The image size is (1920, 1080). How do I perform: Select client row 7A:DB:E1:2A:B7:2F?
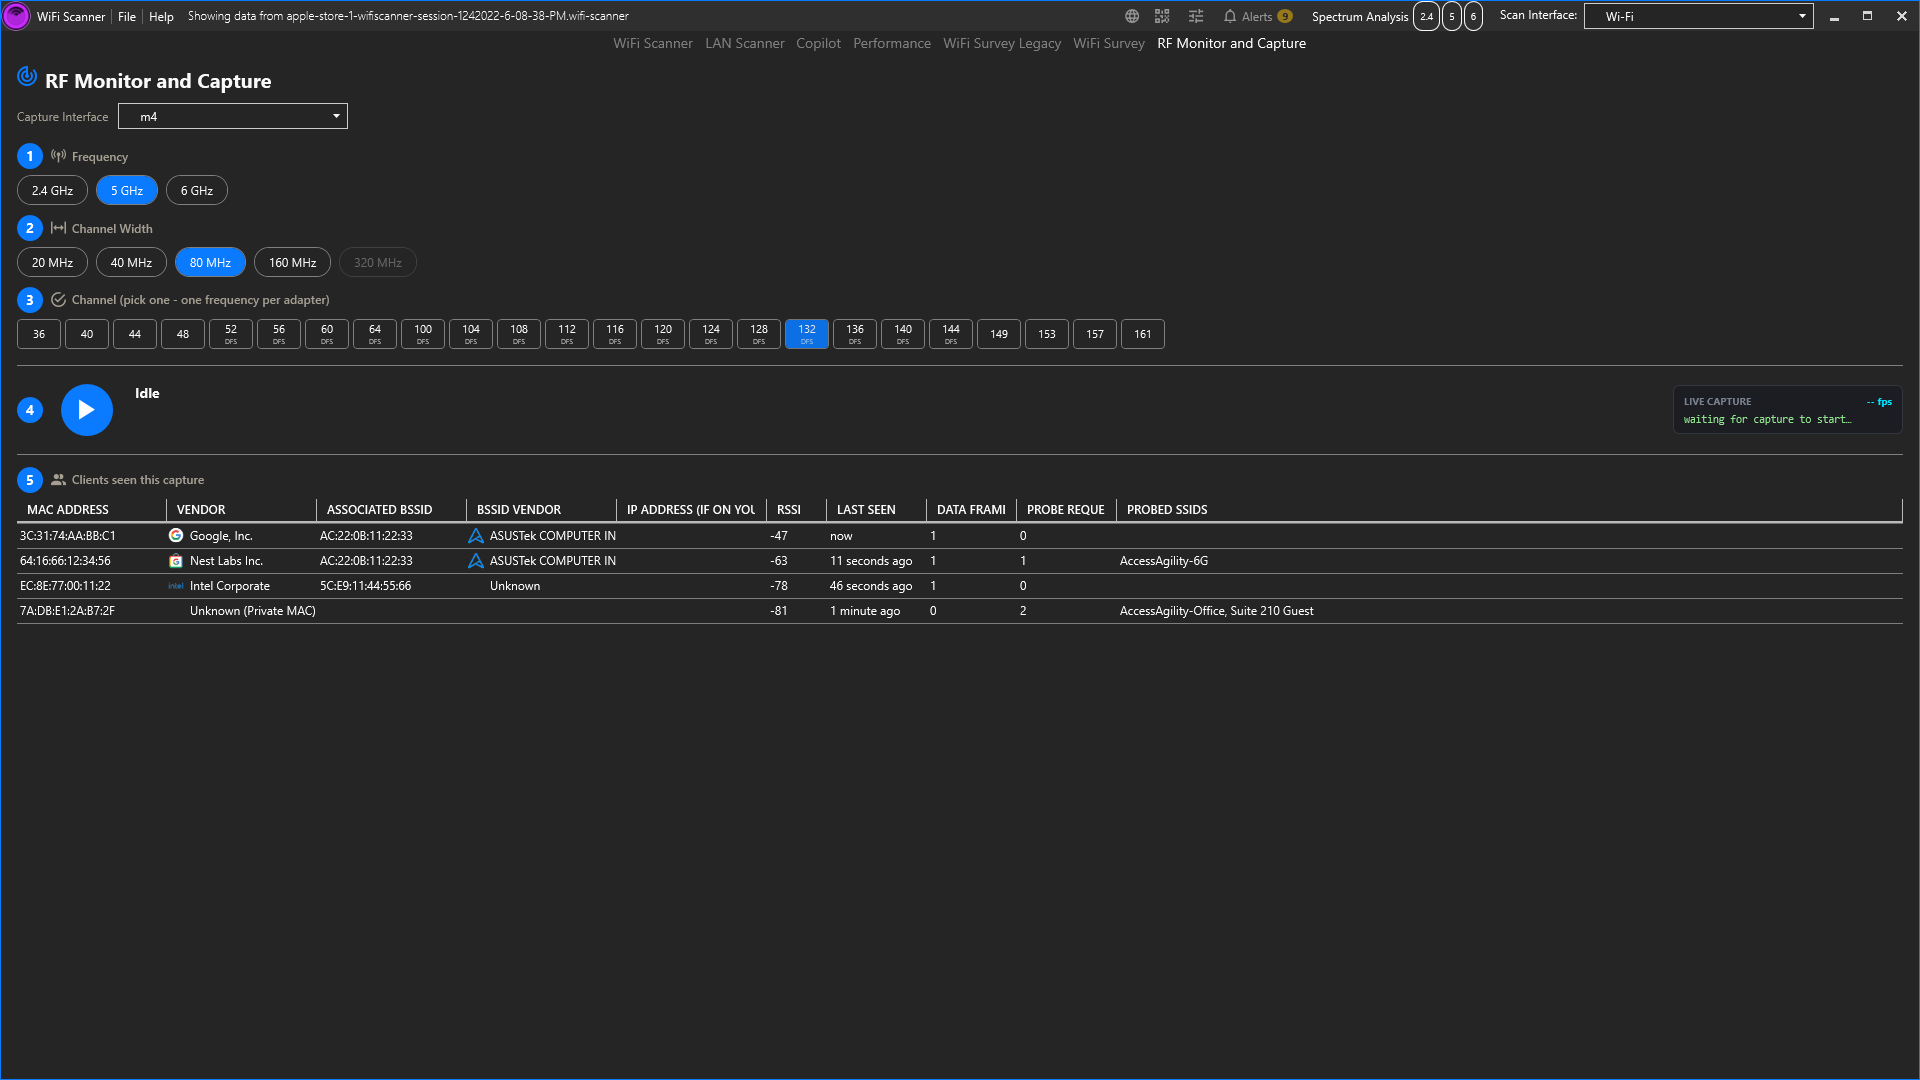point(959,611)
